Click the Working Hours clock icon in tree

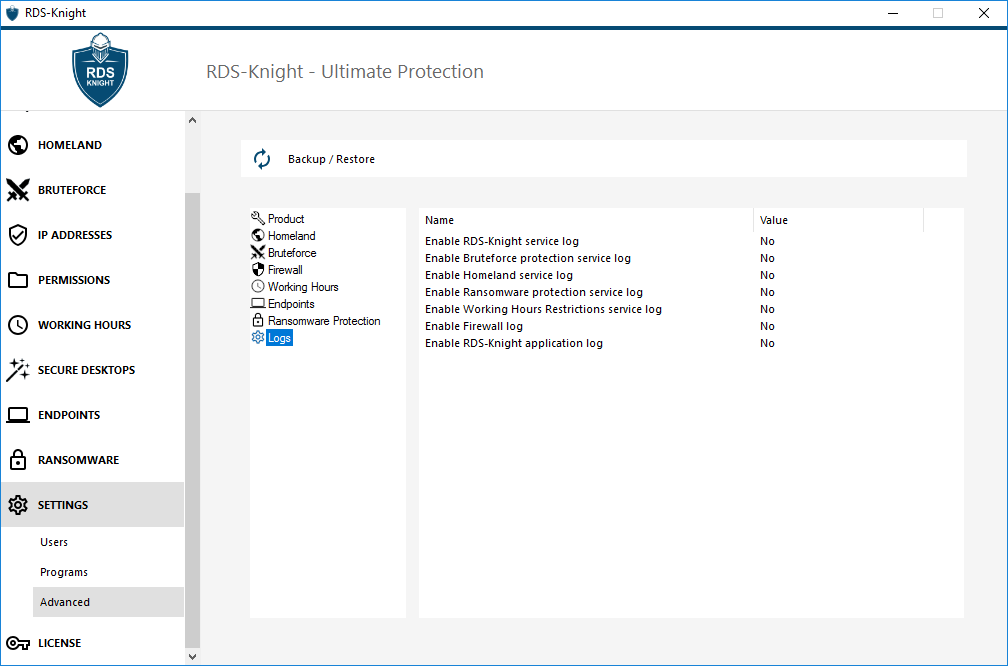point(258,286)
